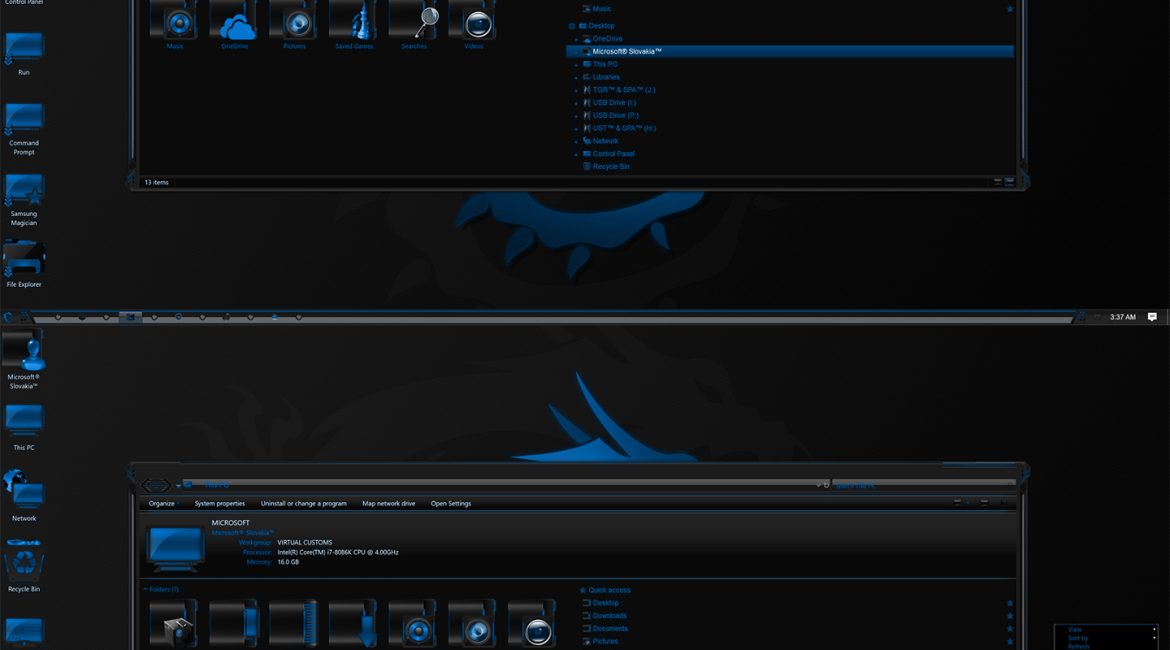Collapse the Folders (7) group header
Viewport: 1170px width, 650px height.
(x=144, y=590)
